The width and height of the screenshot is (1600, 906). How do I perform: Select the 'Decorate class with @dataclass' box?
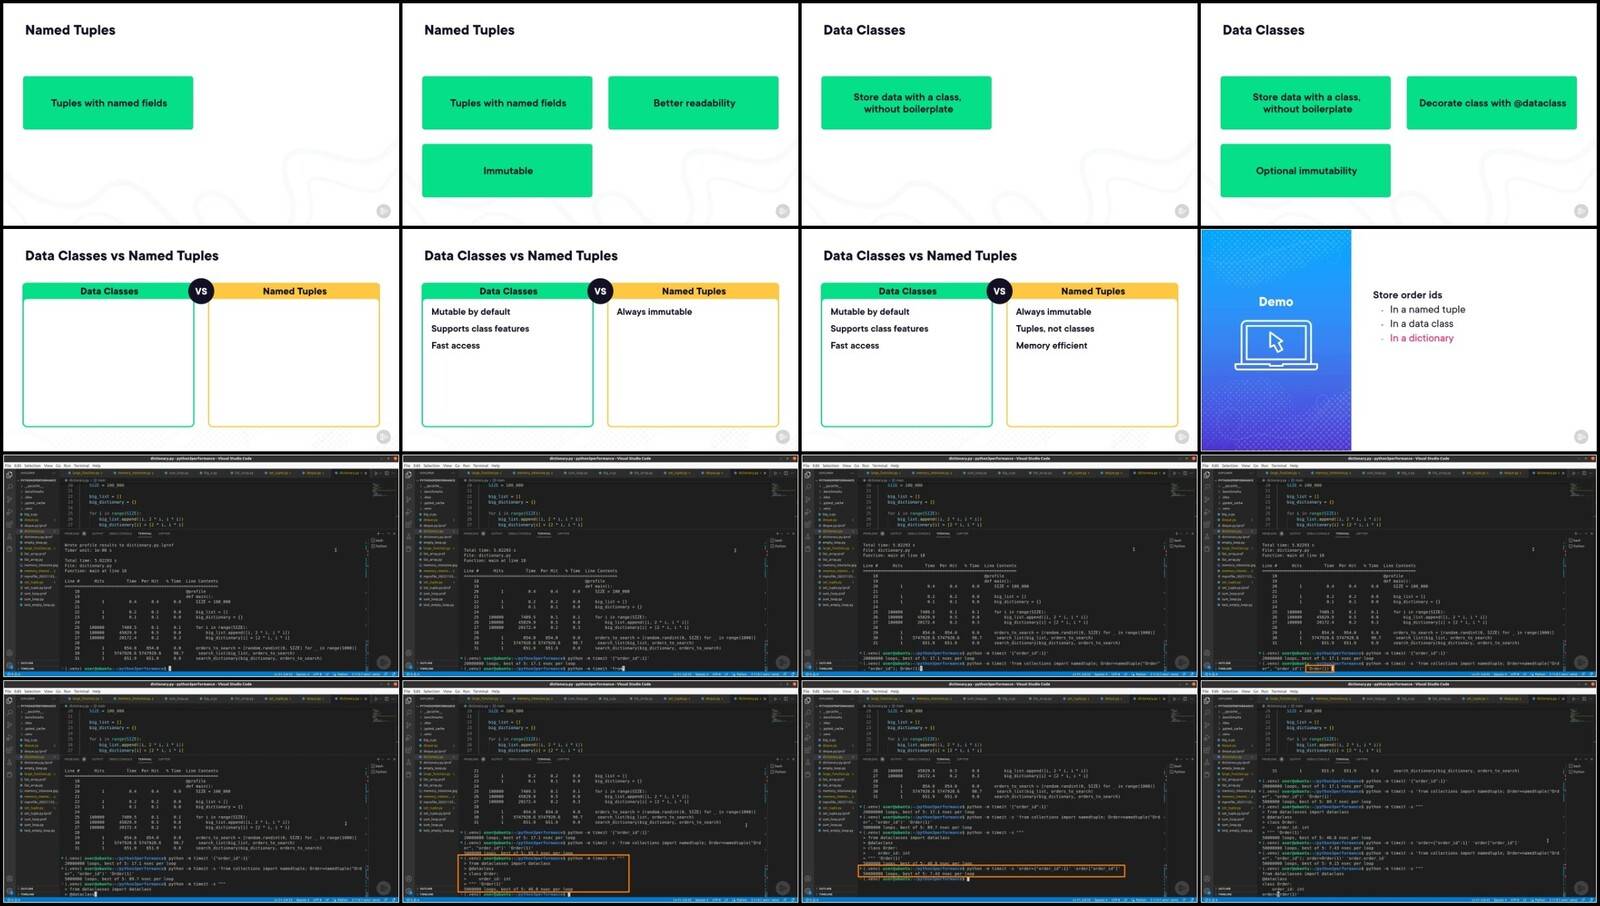(1491, 103)
